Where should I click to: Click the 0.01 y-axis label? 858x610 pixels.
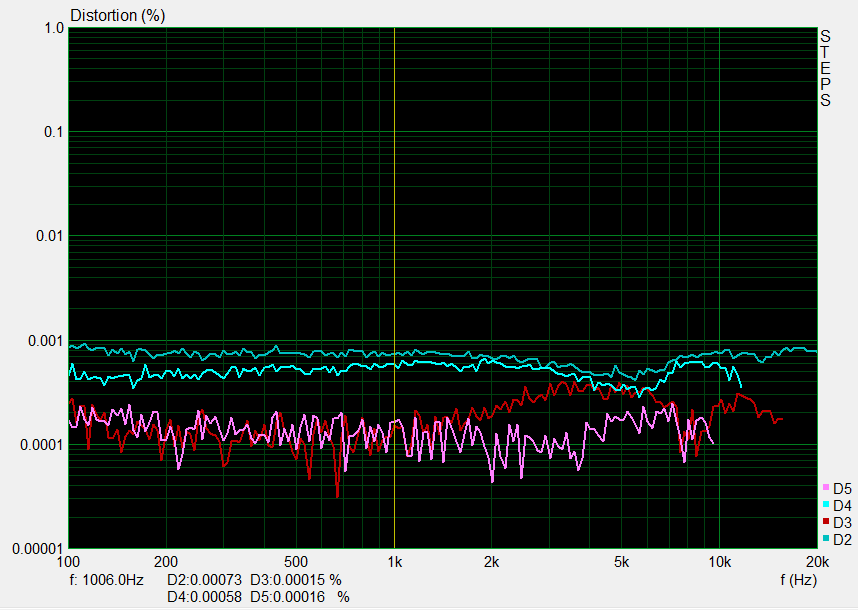[x=50, y=236]
